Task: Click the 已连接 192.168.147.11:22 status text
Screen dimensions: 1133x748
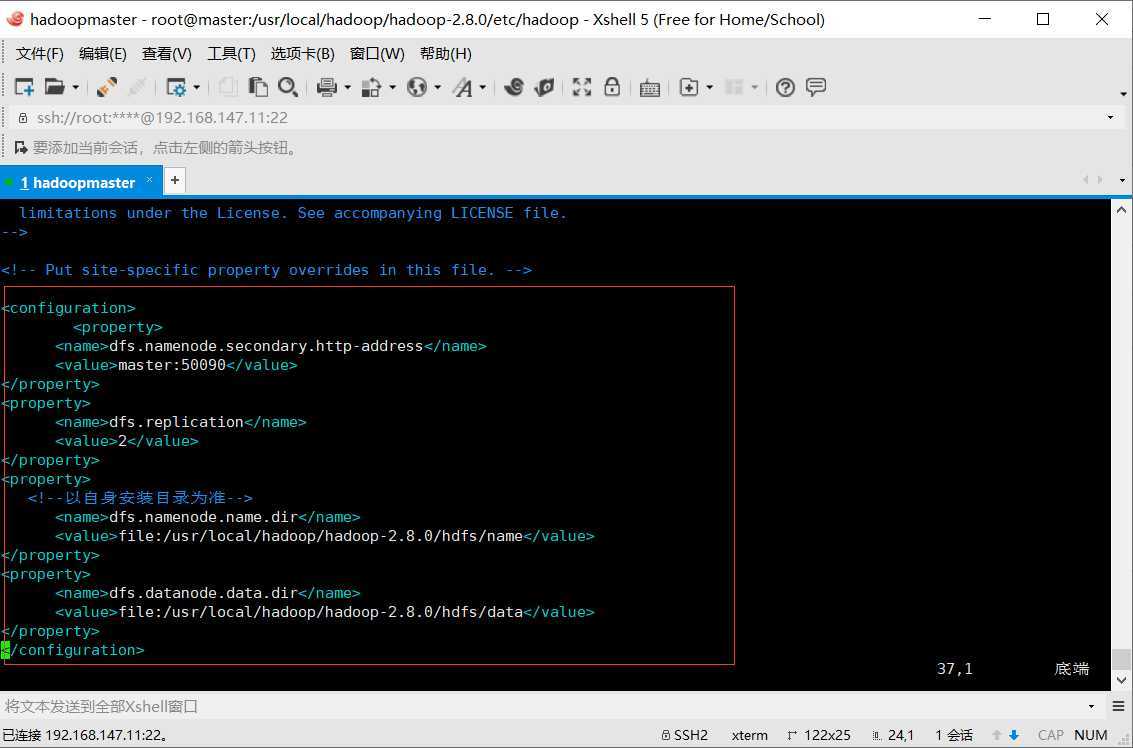Action: [x=86, y=735]
